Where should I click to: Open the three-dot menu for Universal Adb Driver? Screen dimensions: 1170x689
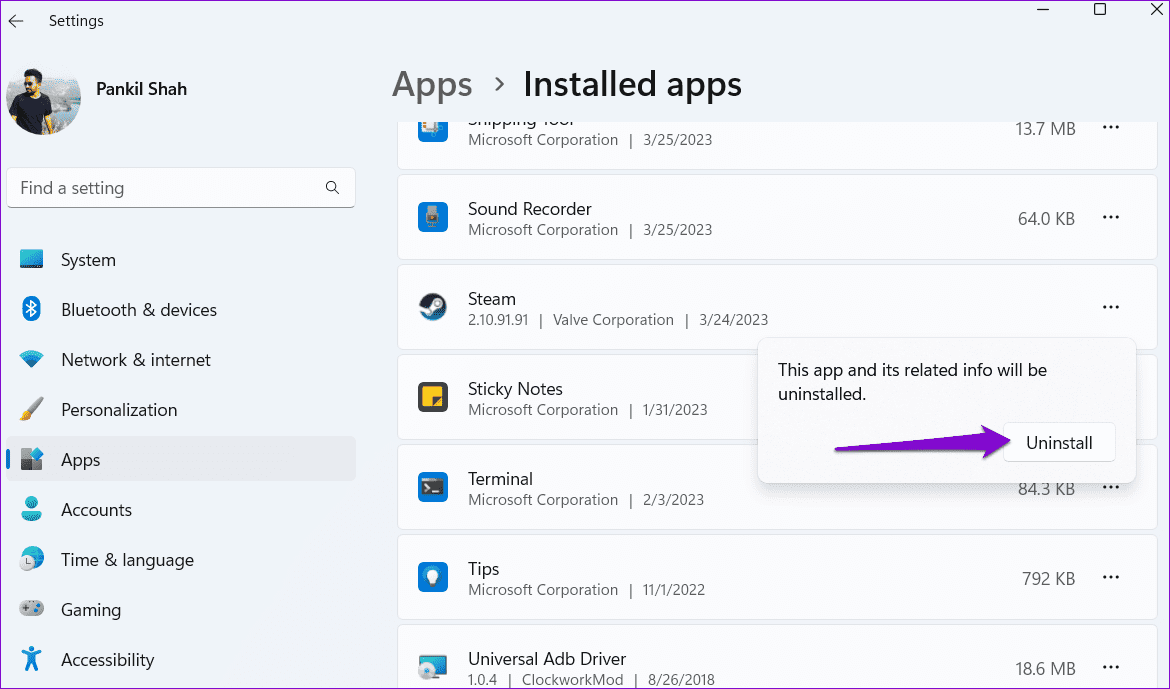coord(1110,667)
